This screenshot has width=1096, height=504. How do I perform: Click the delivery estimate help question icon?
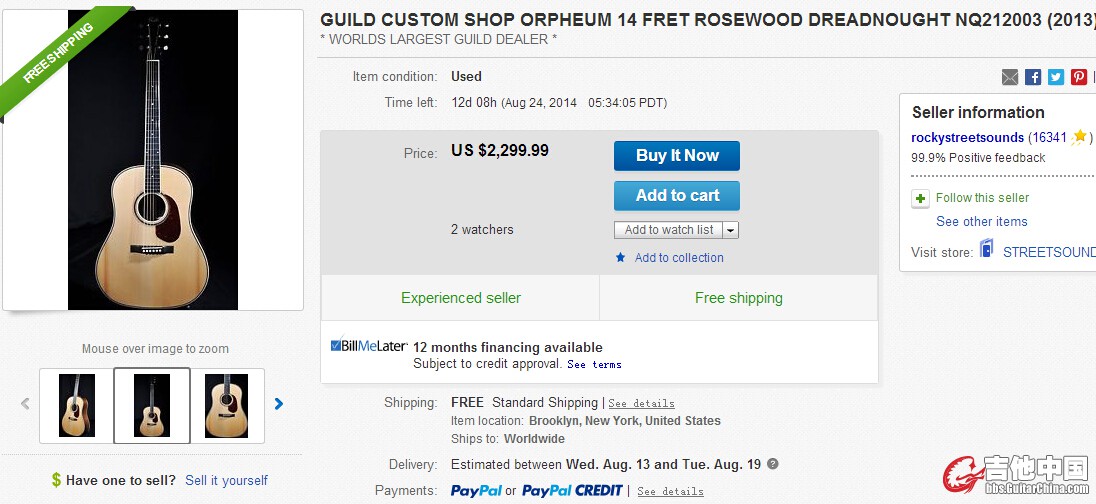pyautogui.click(x=772, y=463)
